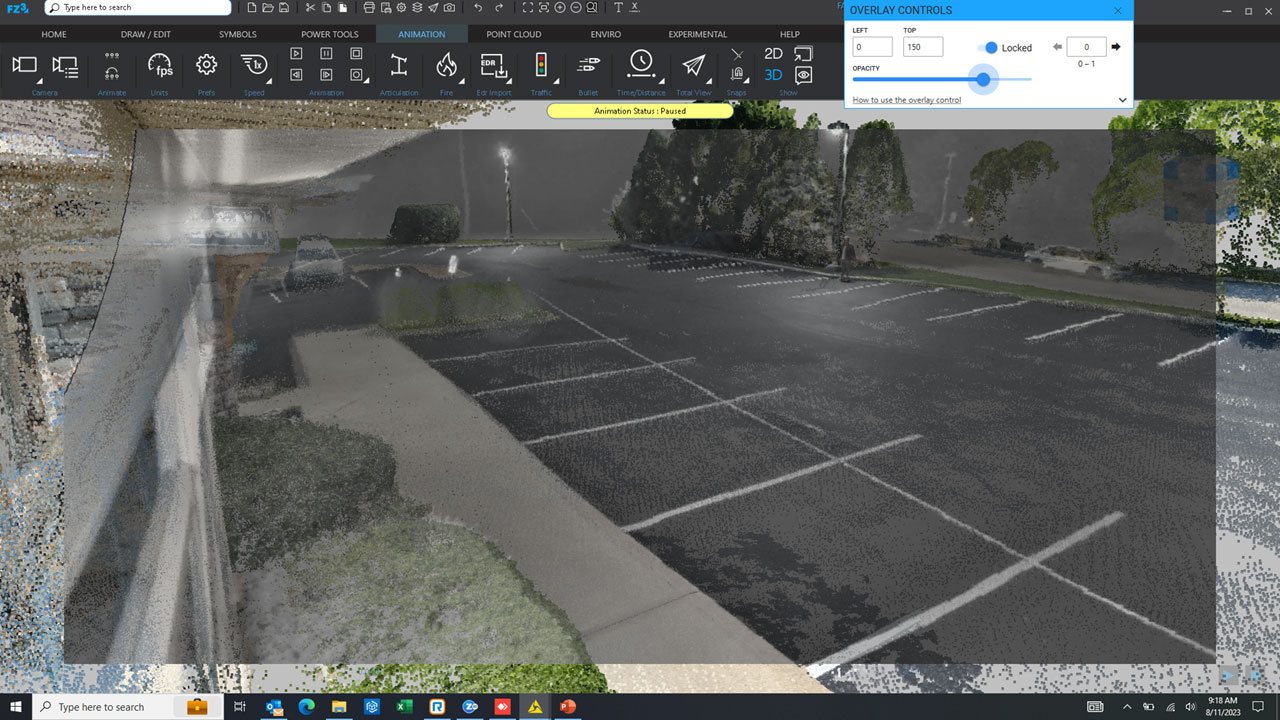Select the Fire tool icon
The image size is (1280, 720).
(x=446, y=66)
